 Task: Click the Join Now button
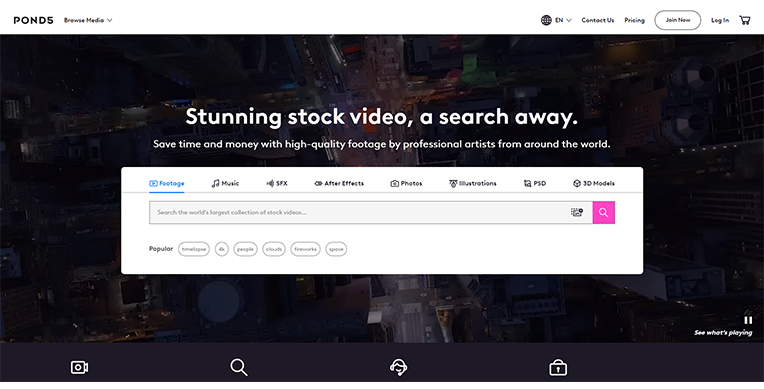click(x=678, y=20)
